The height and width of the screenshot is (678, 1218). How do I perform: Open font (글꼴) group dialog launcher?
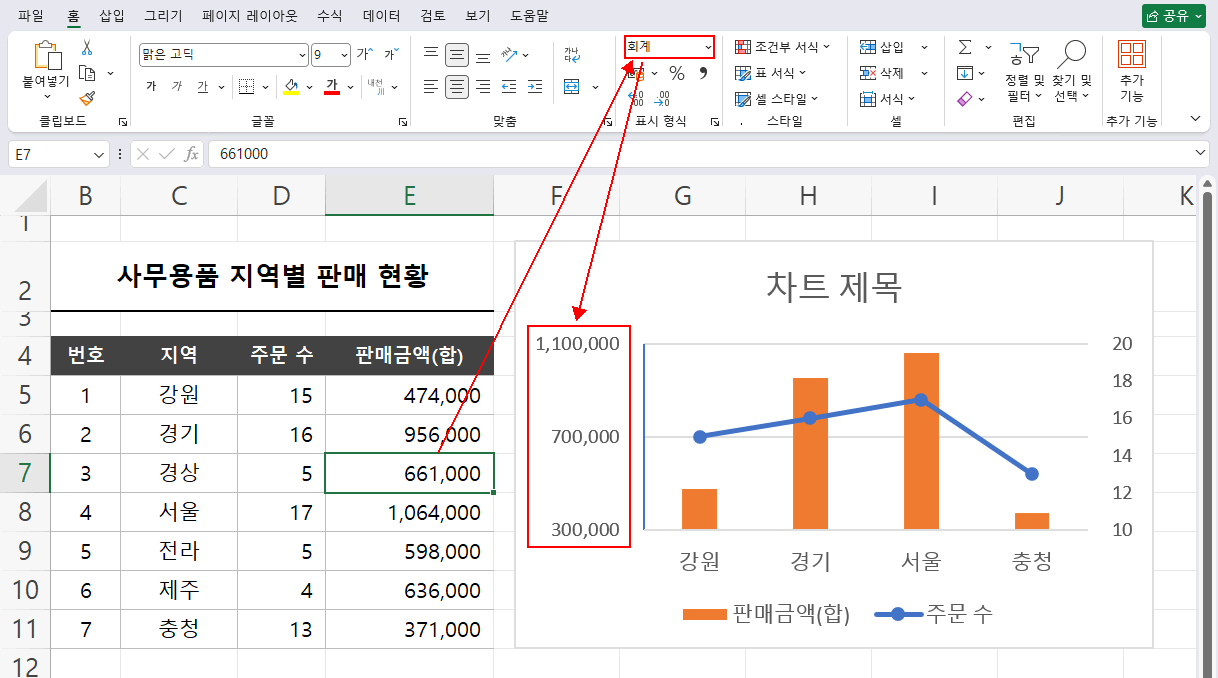pyautogui.click(x=403, y=121)
